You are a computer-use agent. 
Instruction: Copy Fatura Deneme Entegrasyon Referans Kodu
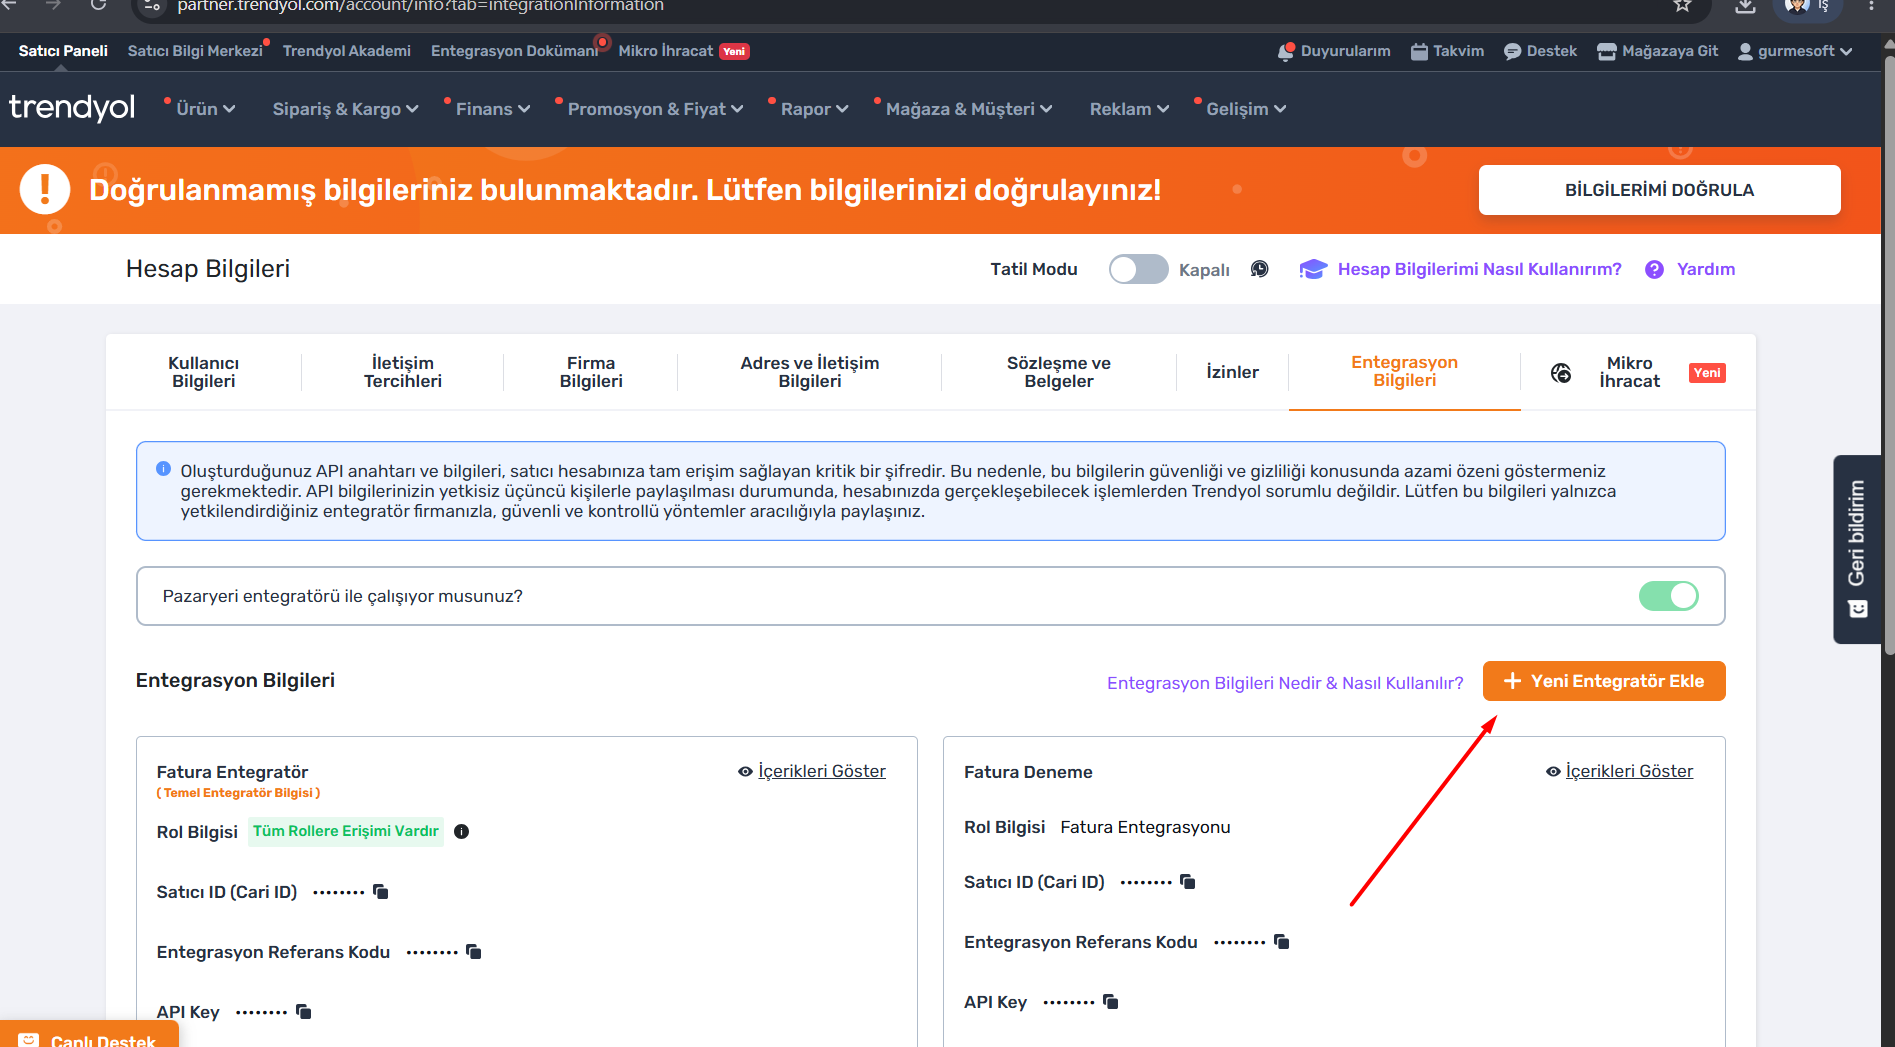[1282, 941]
